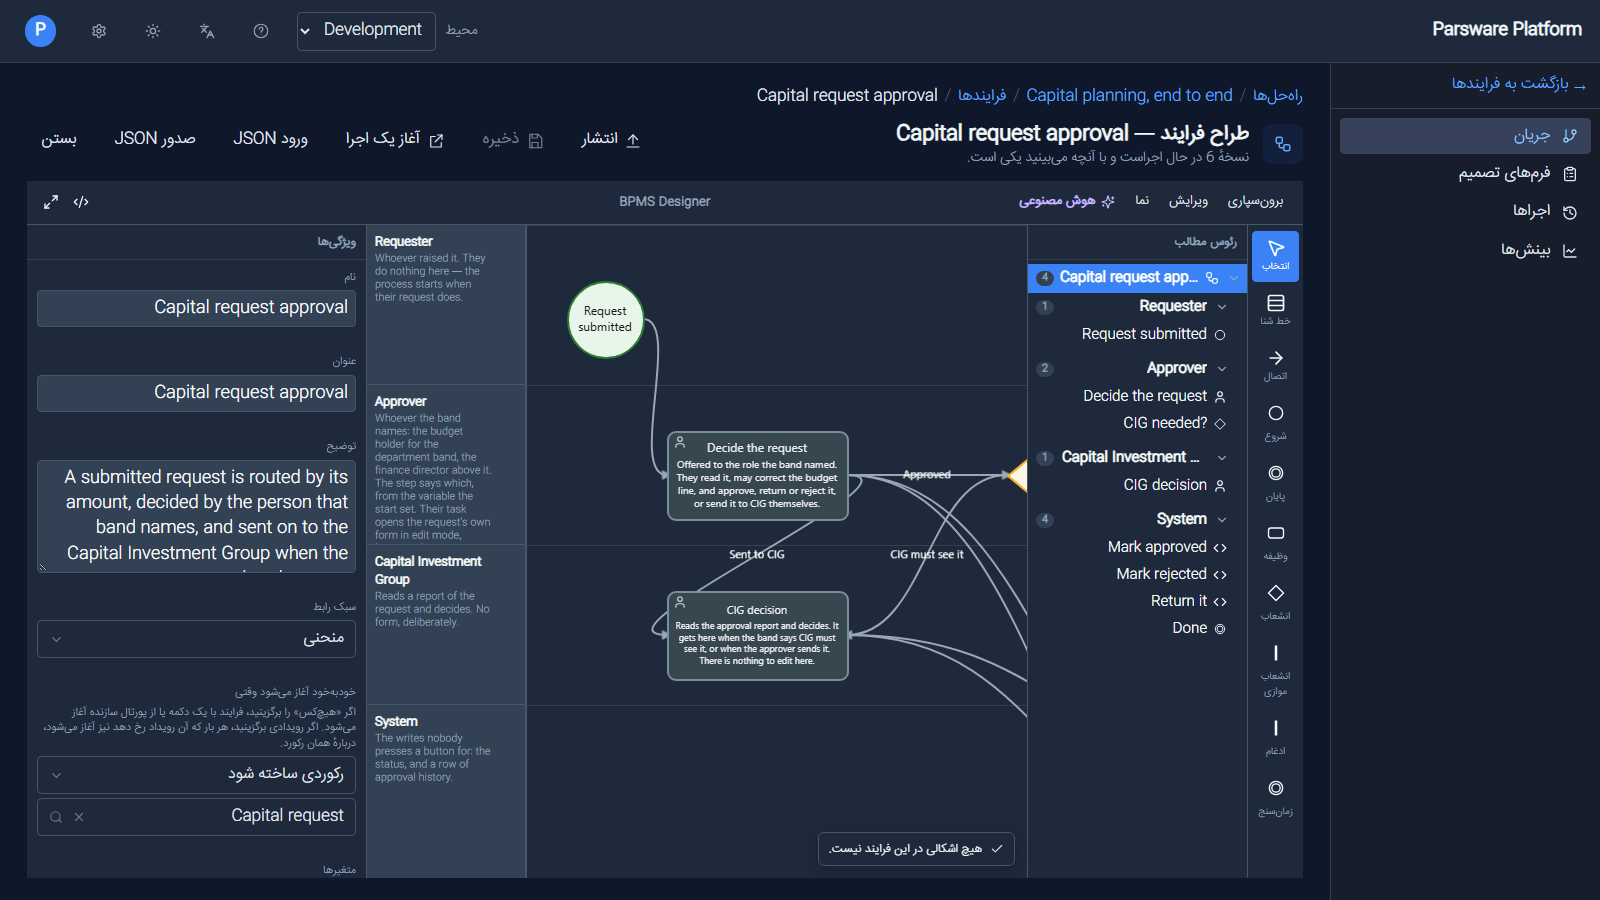Collapse the Capital Investment lane in outline
This screenshot has height=900, width=1600.
1222,458
